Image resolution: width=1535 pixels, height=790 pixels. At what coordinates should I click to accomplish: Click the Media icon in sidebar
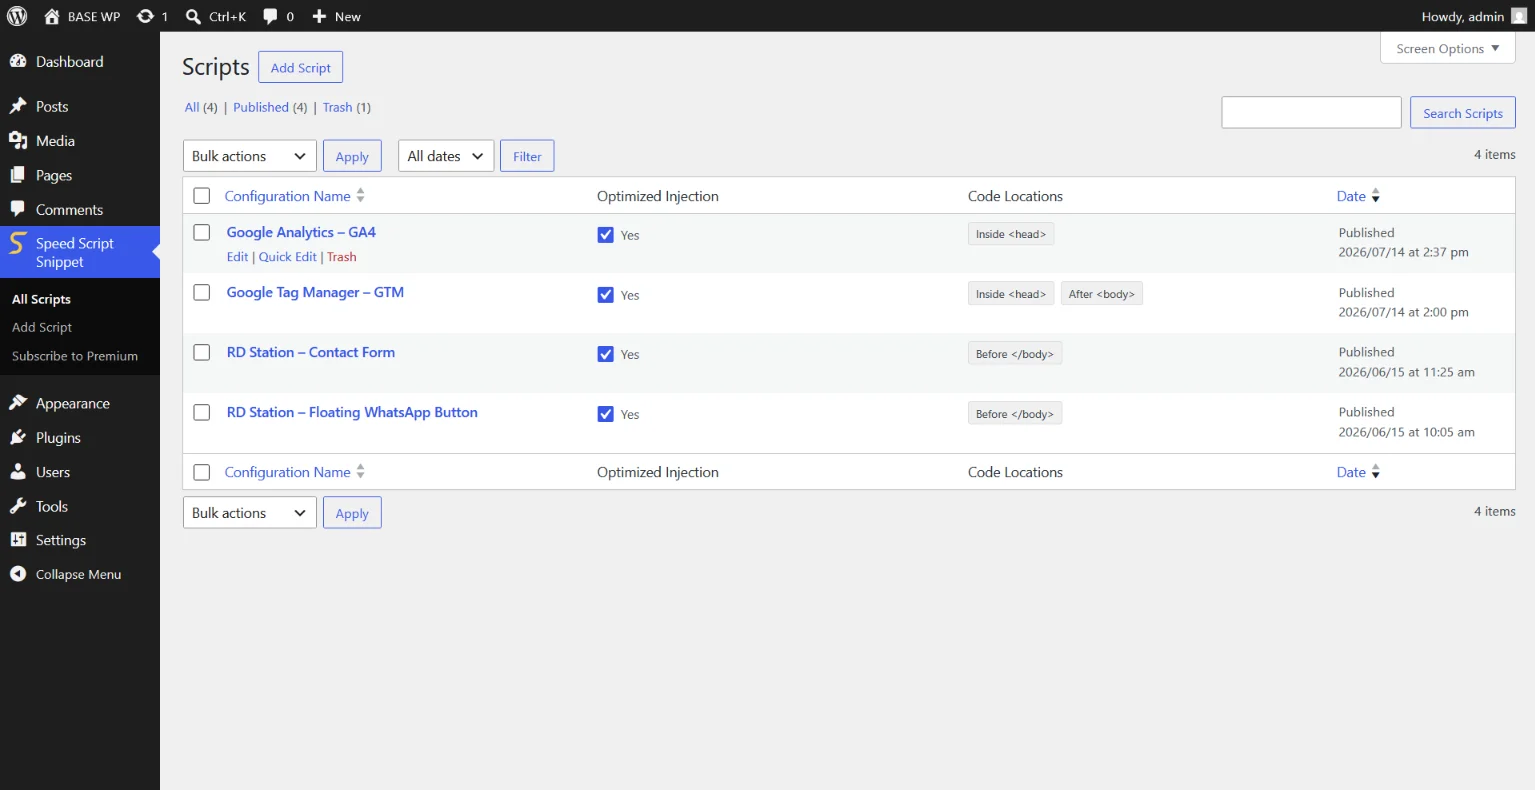[18, 141]
